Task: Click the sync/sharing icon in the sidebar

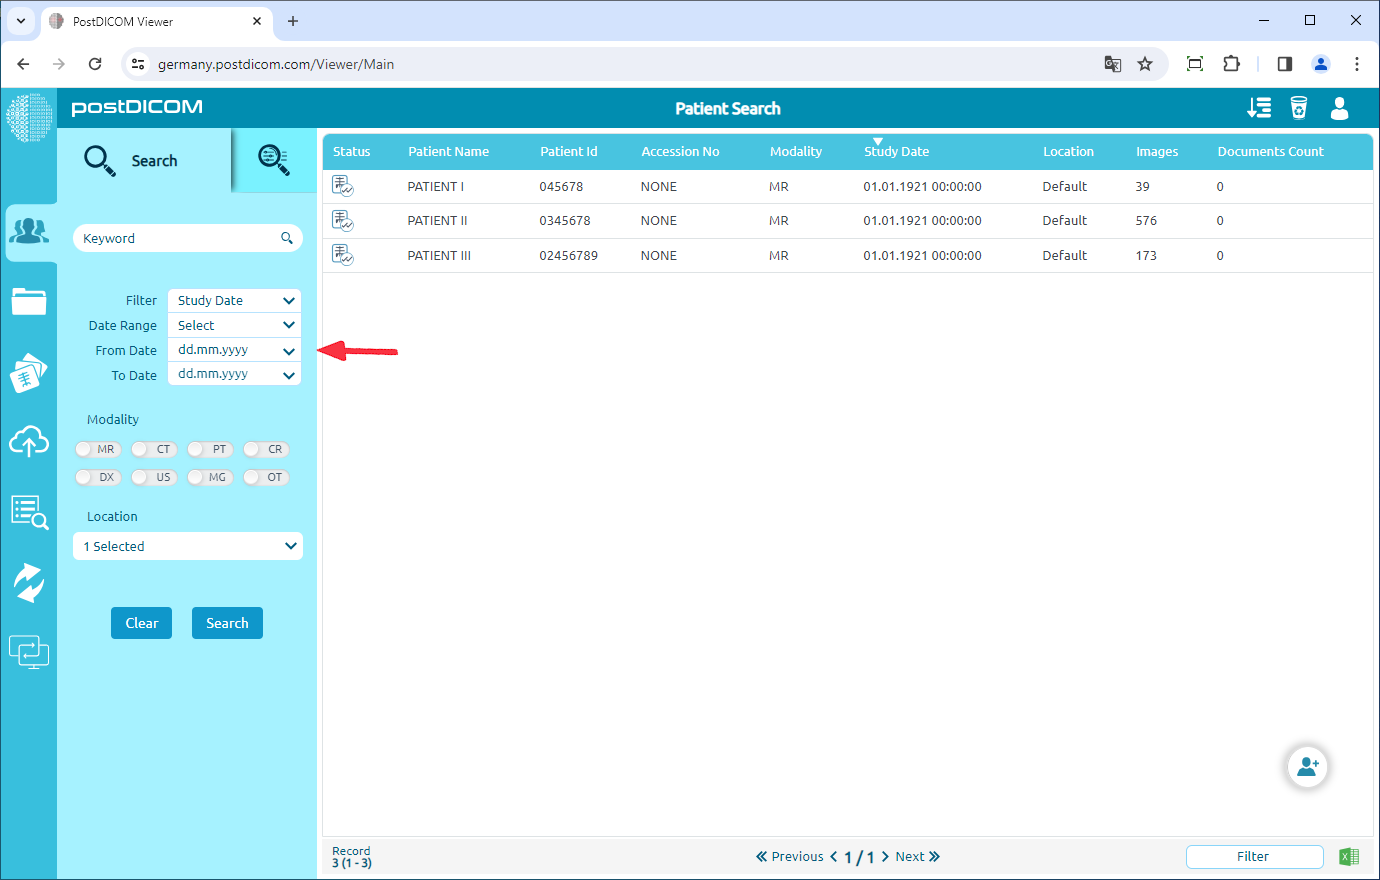Action: point(30,581)
